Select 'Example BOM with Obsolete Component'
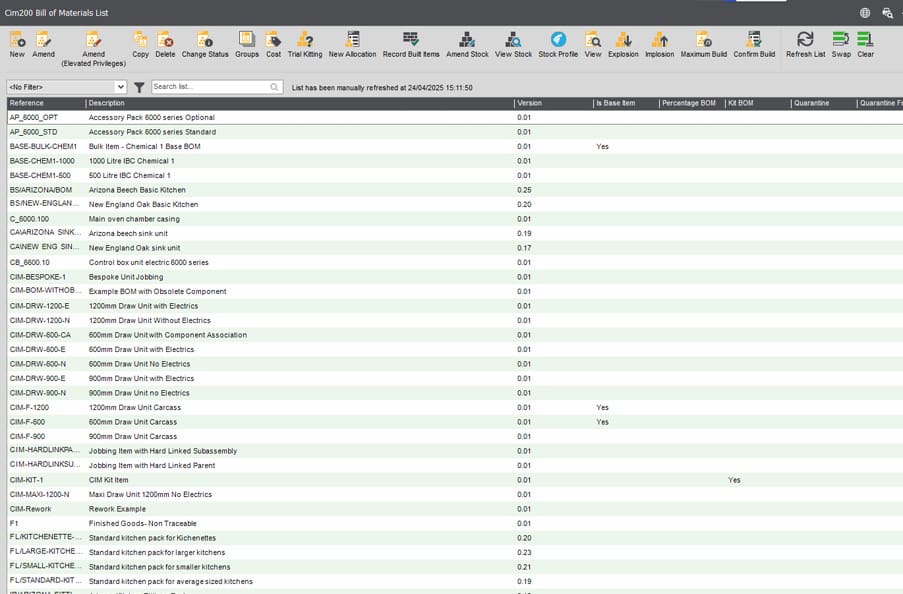903x594 pixels. coord(157,292)
